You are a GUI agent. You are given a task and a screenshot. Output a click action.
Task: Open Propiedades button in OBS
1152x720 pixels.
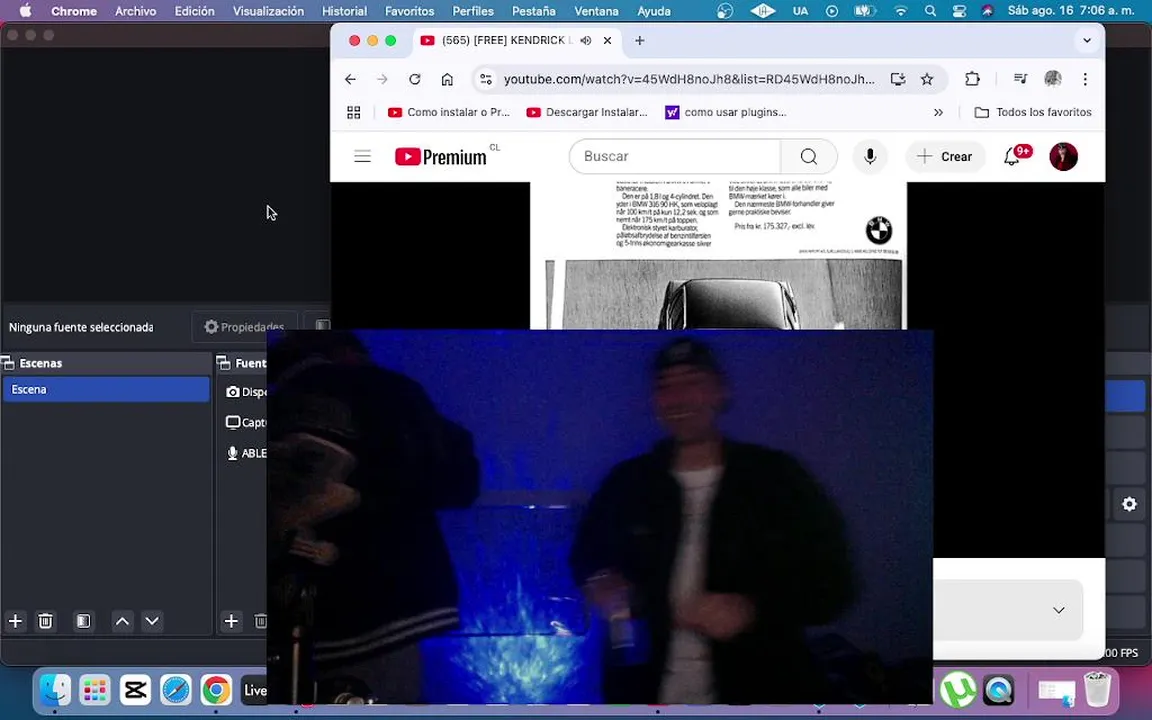point(245,327)
